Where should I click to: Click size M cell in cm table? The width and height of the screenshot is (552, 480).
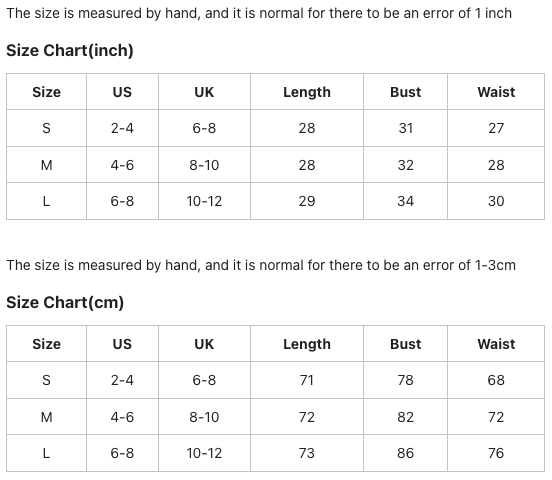tap(46, 417)
